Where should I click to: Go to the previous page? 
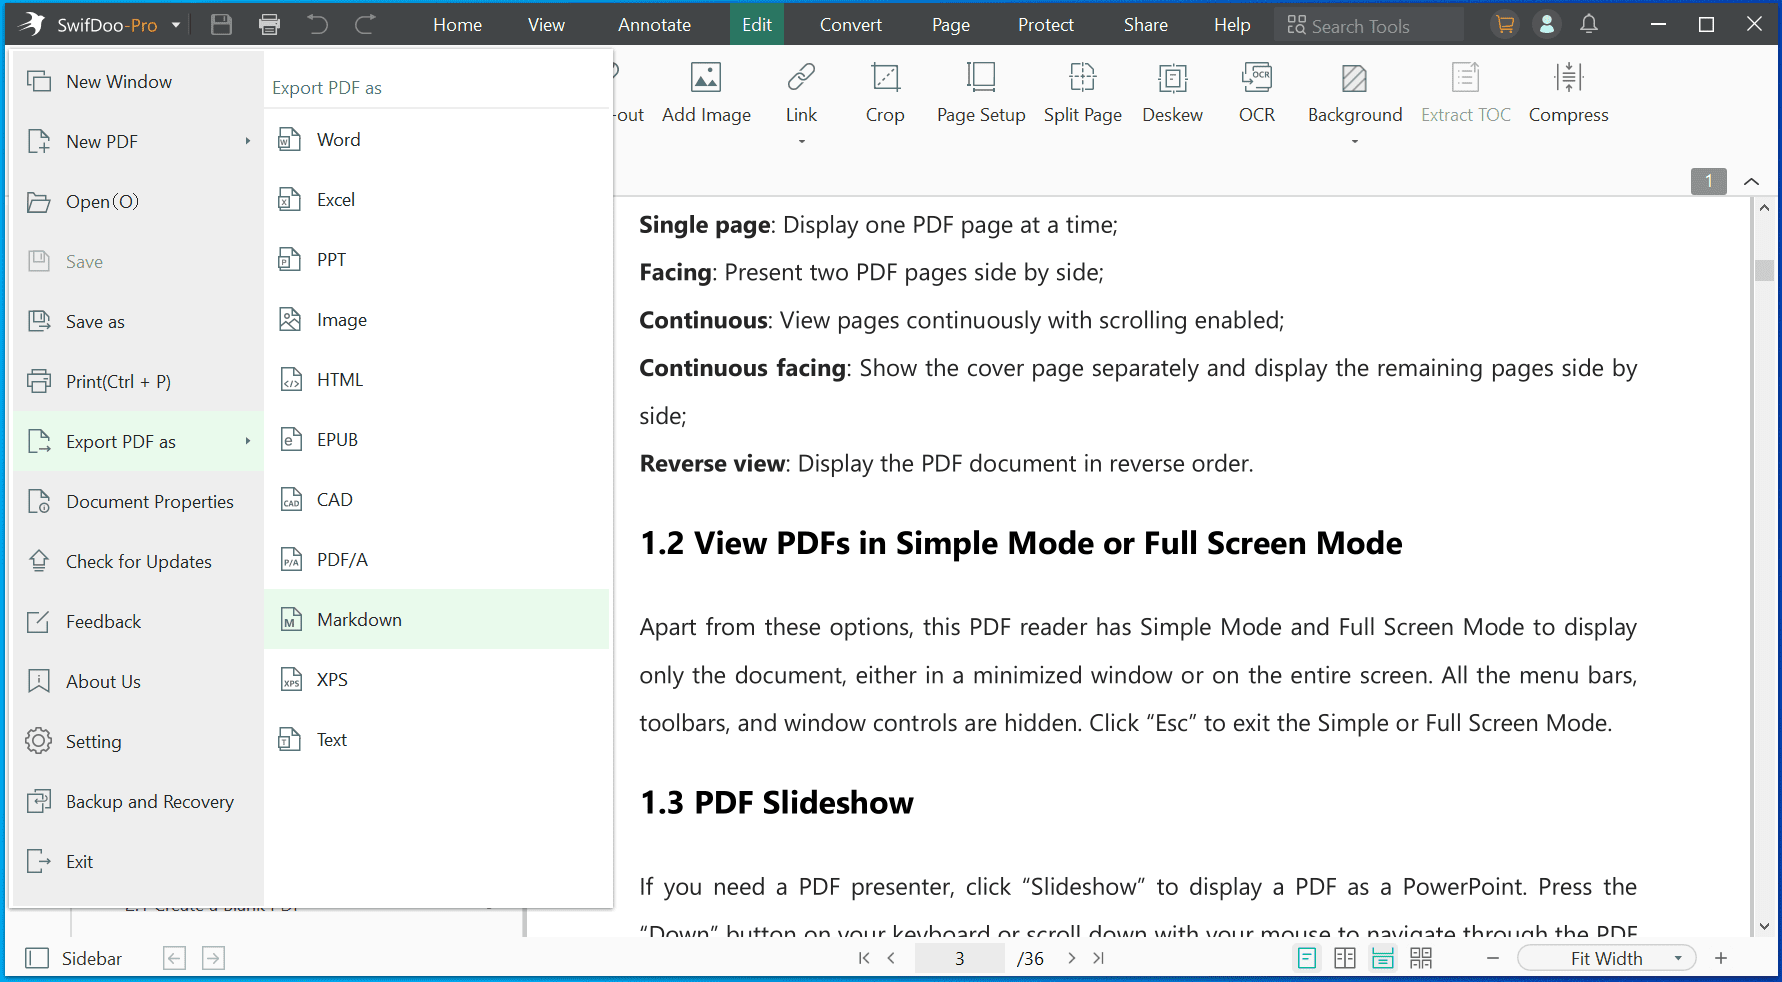(x=891, y=958)
